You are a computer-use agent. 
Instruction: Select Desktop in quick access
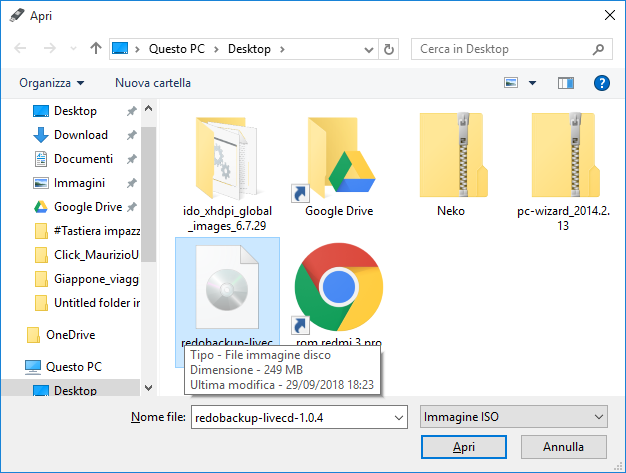coord(75,111)
